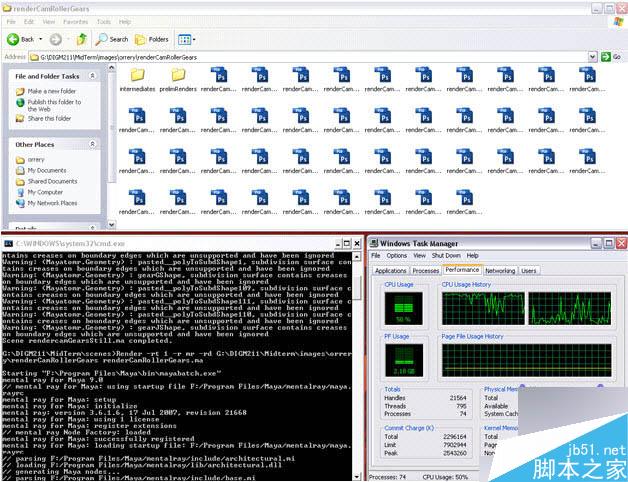This screenshot has width=628, height=482.
Task: Select the last renderCam file in second row
Action: pyautogui.click(x=587, y=115)
